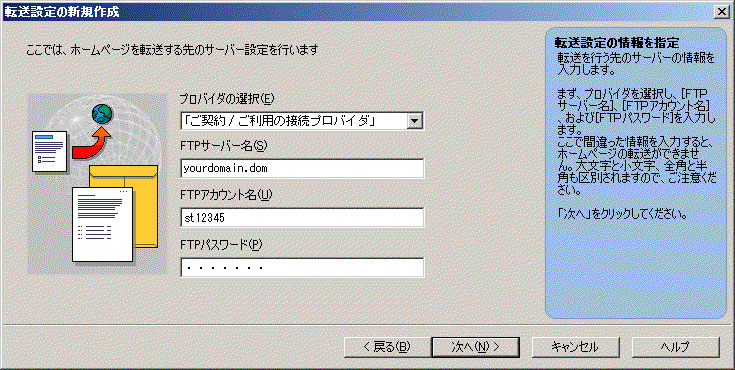This screenshot has height=370, width=735.
Task: Click the globe icon in the illustration
Action: click(x=102, y=113)
